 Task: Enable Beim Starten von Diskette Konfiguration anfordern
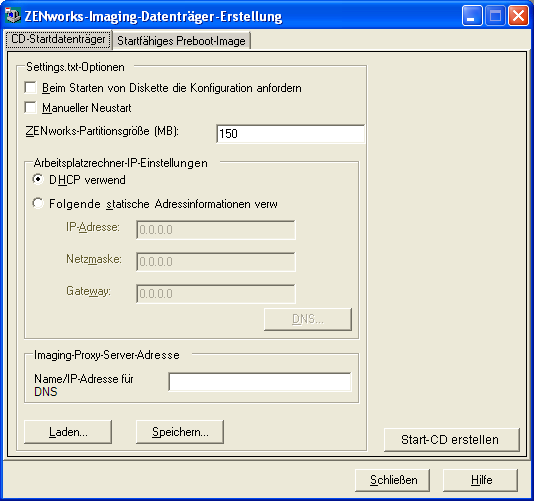[x=31, y=88]
